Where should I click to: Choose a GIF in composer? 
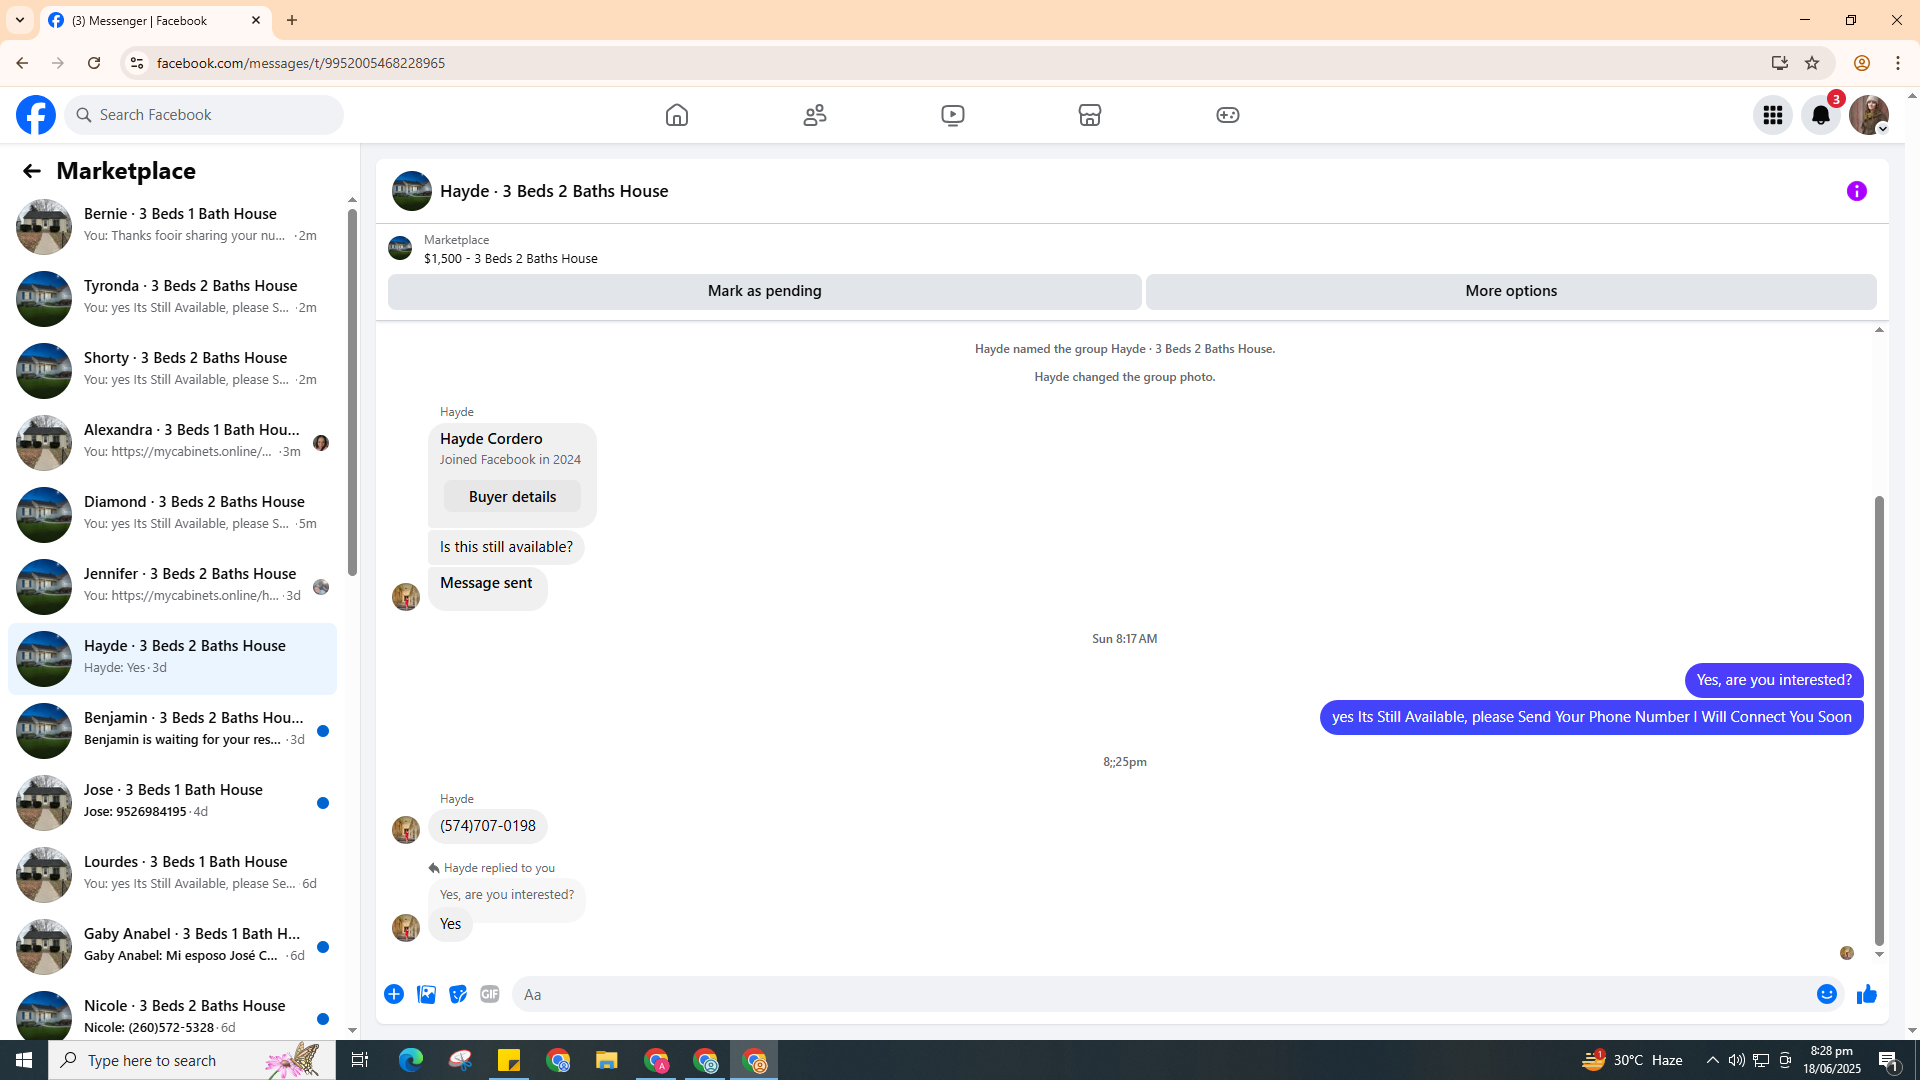click(490, 994)
